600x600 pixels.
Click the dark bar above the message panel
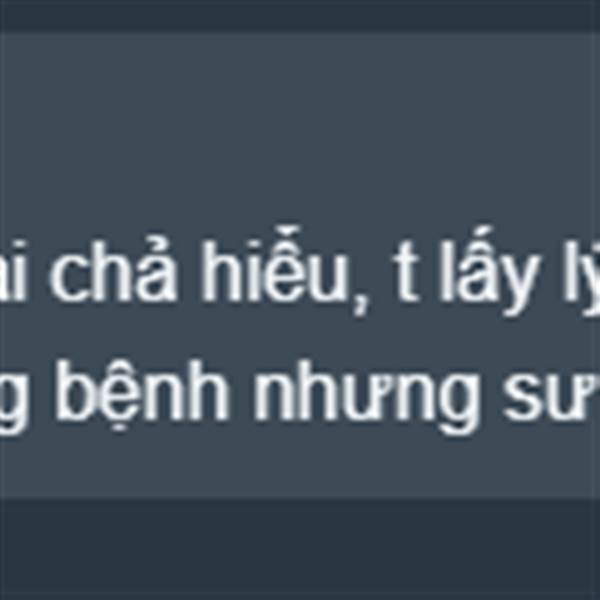(x=300, y=15)
